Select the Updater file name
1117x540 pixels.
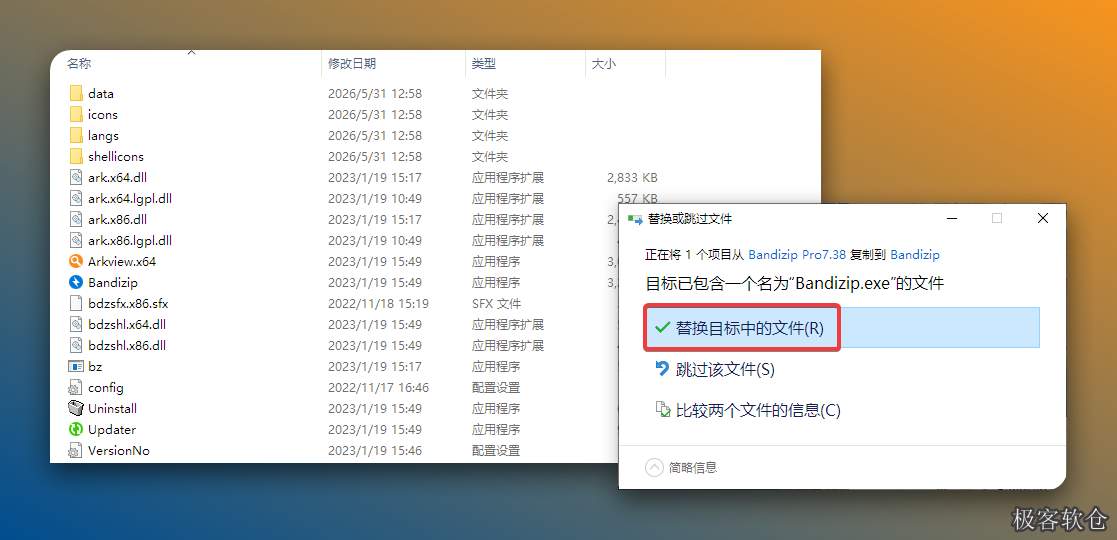[112, 430]
